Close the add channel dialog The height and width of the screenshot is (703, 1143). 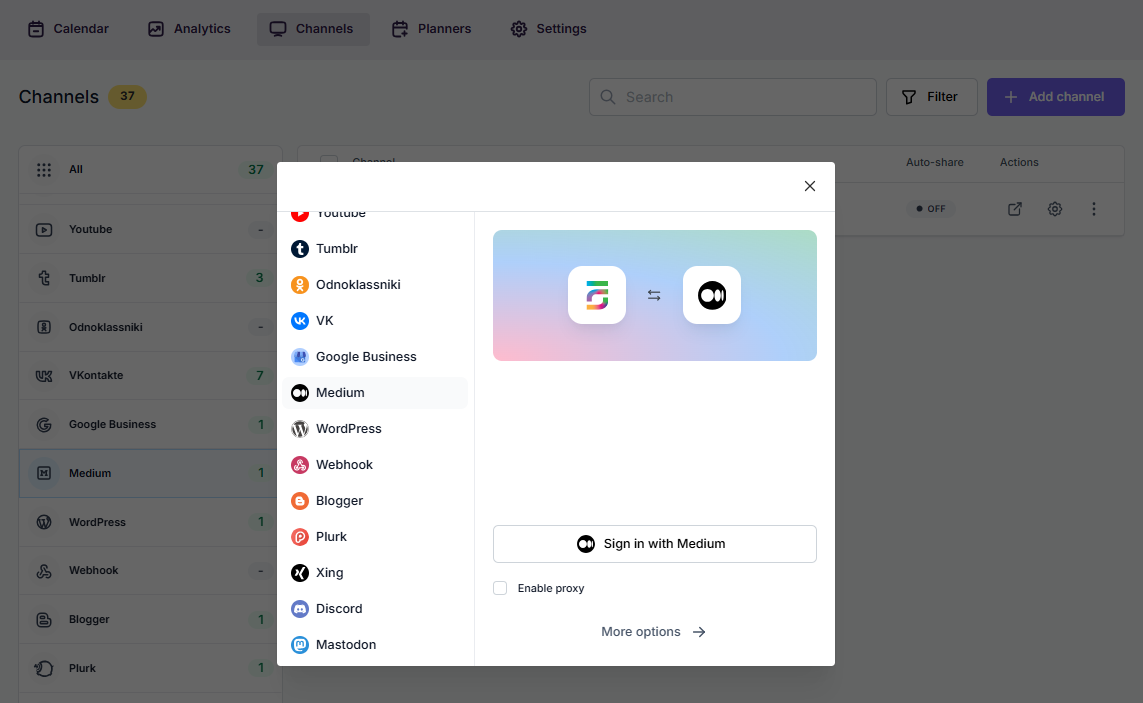(x=809, y=186)
